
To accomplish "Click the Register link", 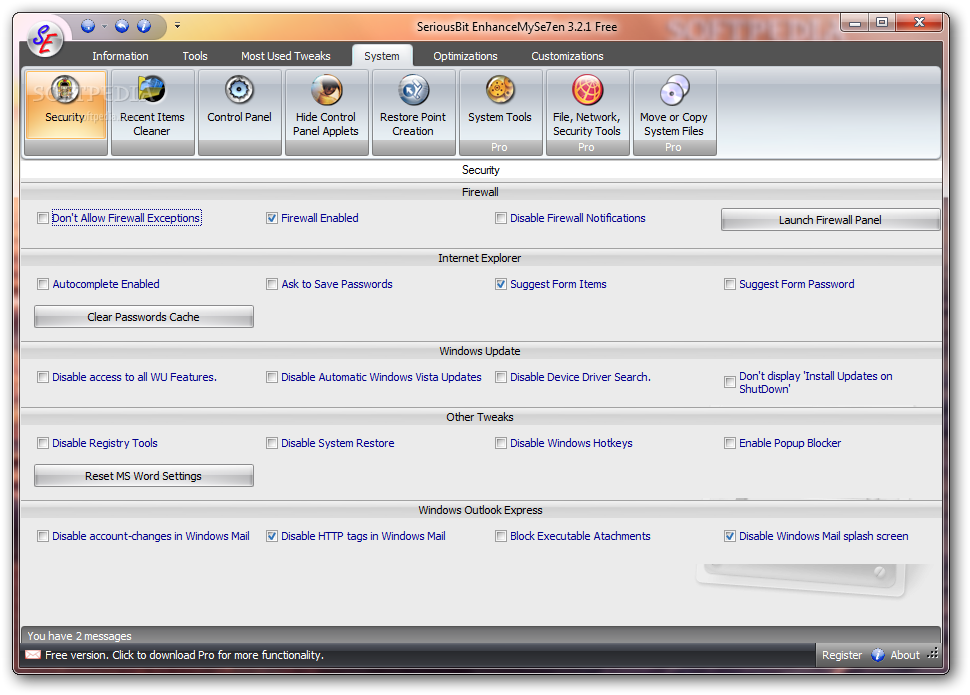I will 841,655.
